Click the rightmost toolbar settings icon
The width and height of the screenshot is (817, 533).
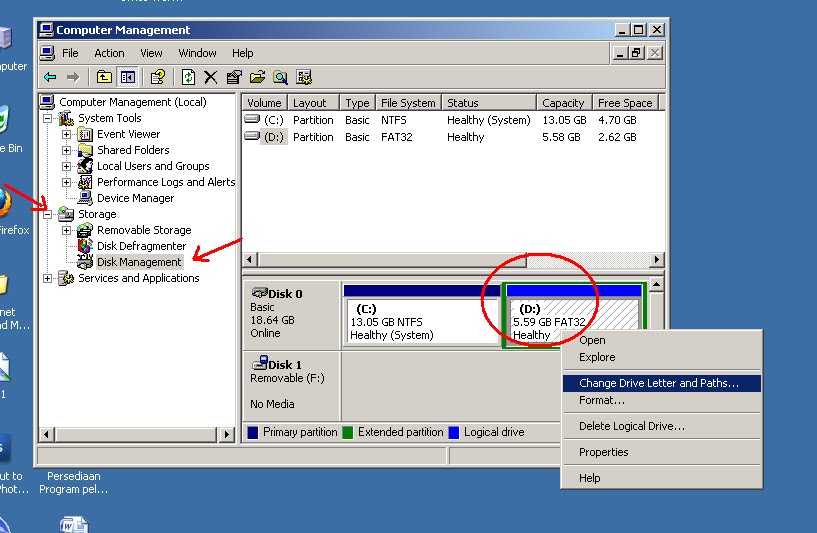(x=304, y=78)
